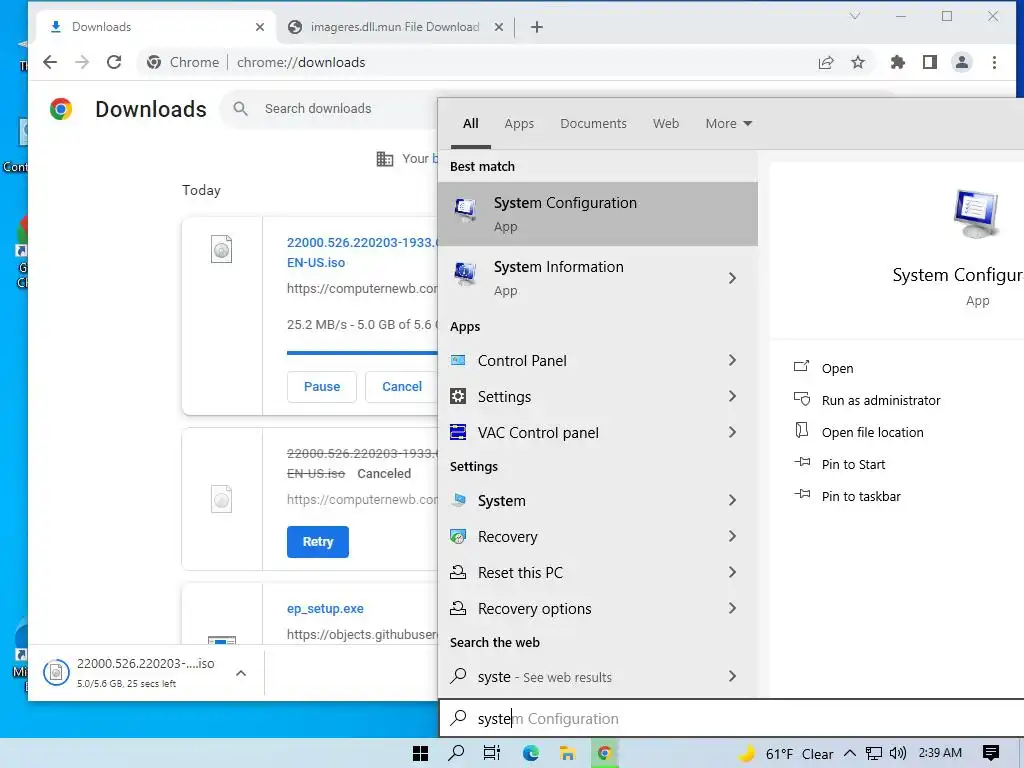1024x768 pixels.
Task: Open the Windows Start button
Action: pos(421,753)
